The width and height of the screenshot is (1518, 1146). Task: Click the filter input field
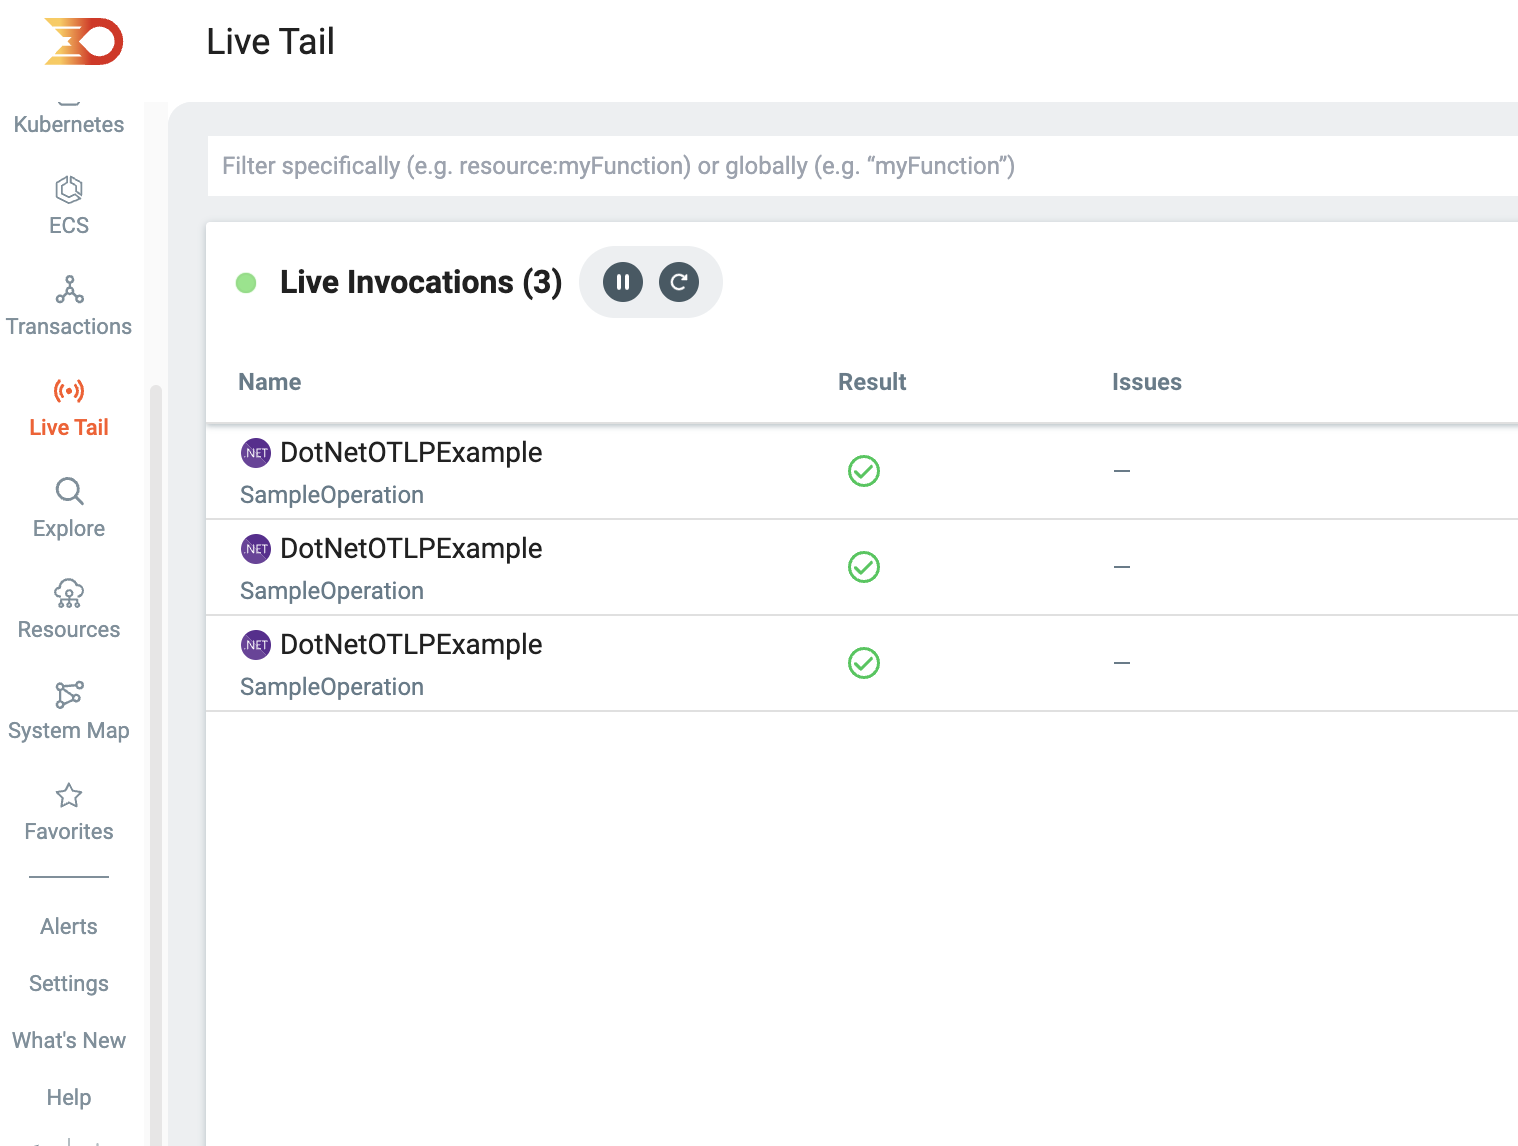[700, 166]
